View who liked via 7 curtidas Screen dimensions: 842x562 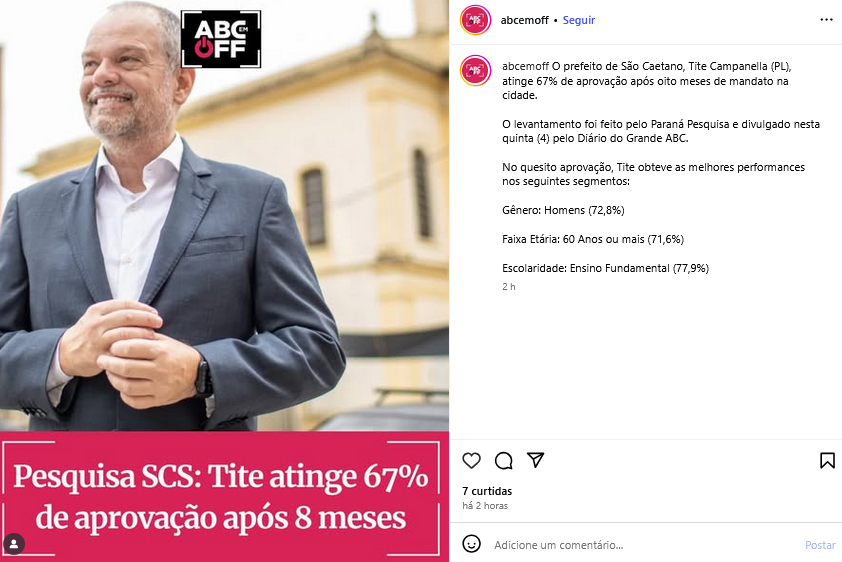[x=487, y=491]
